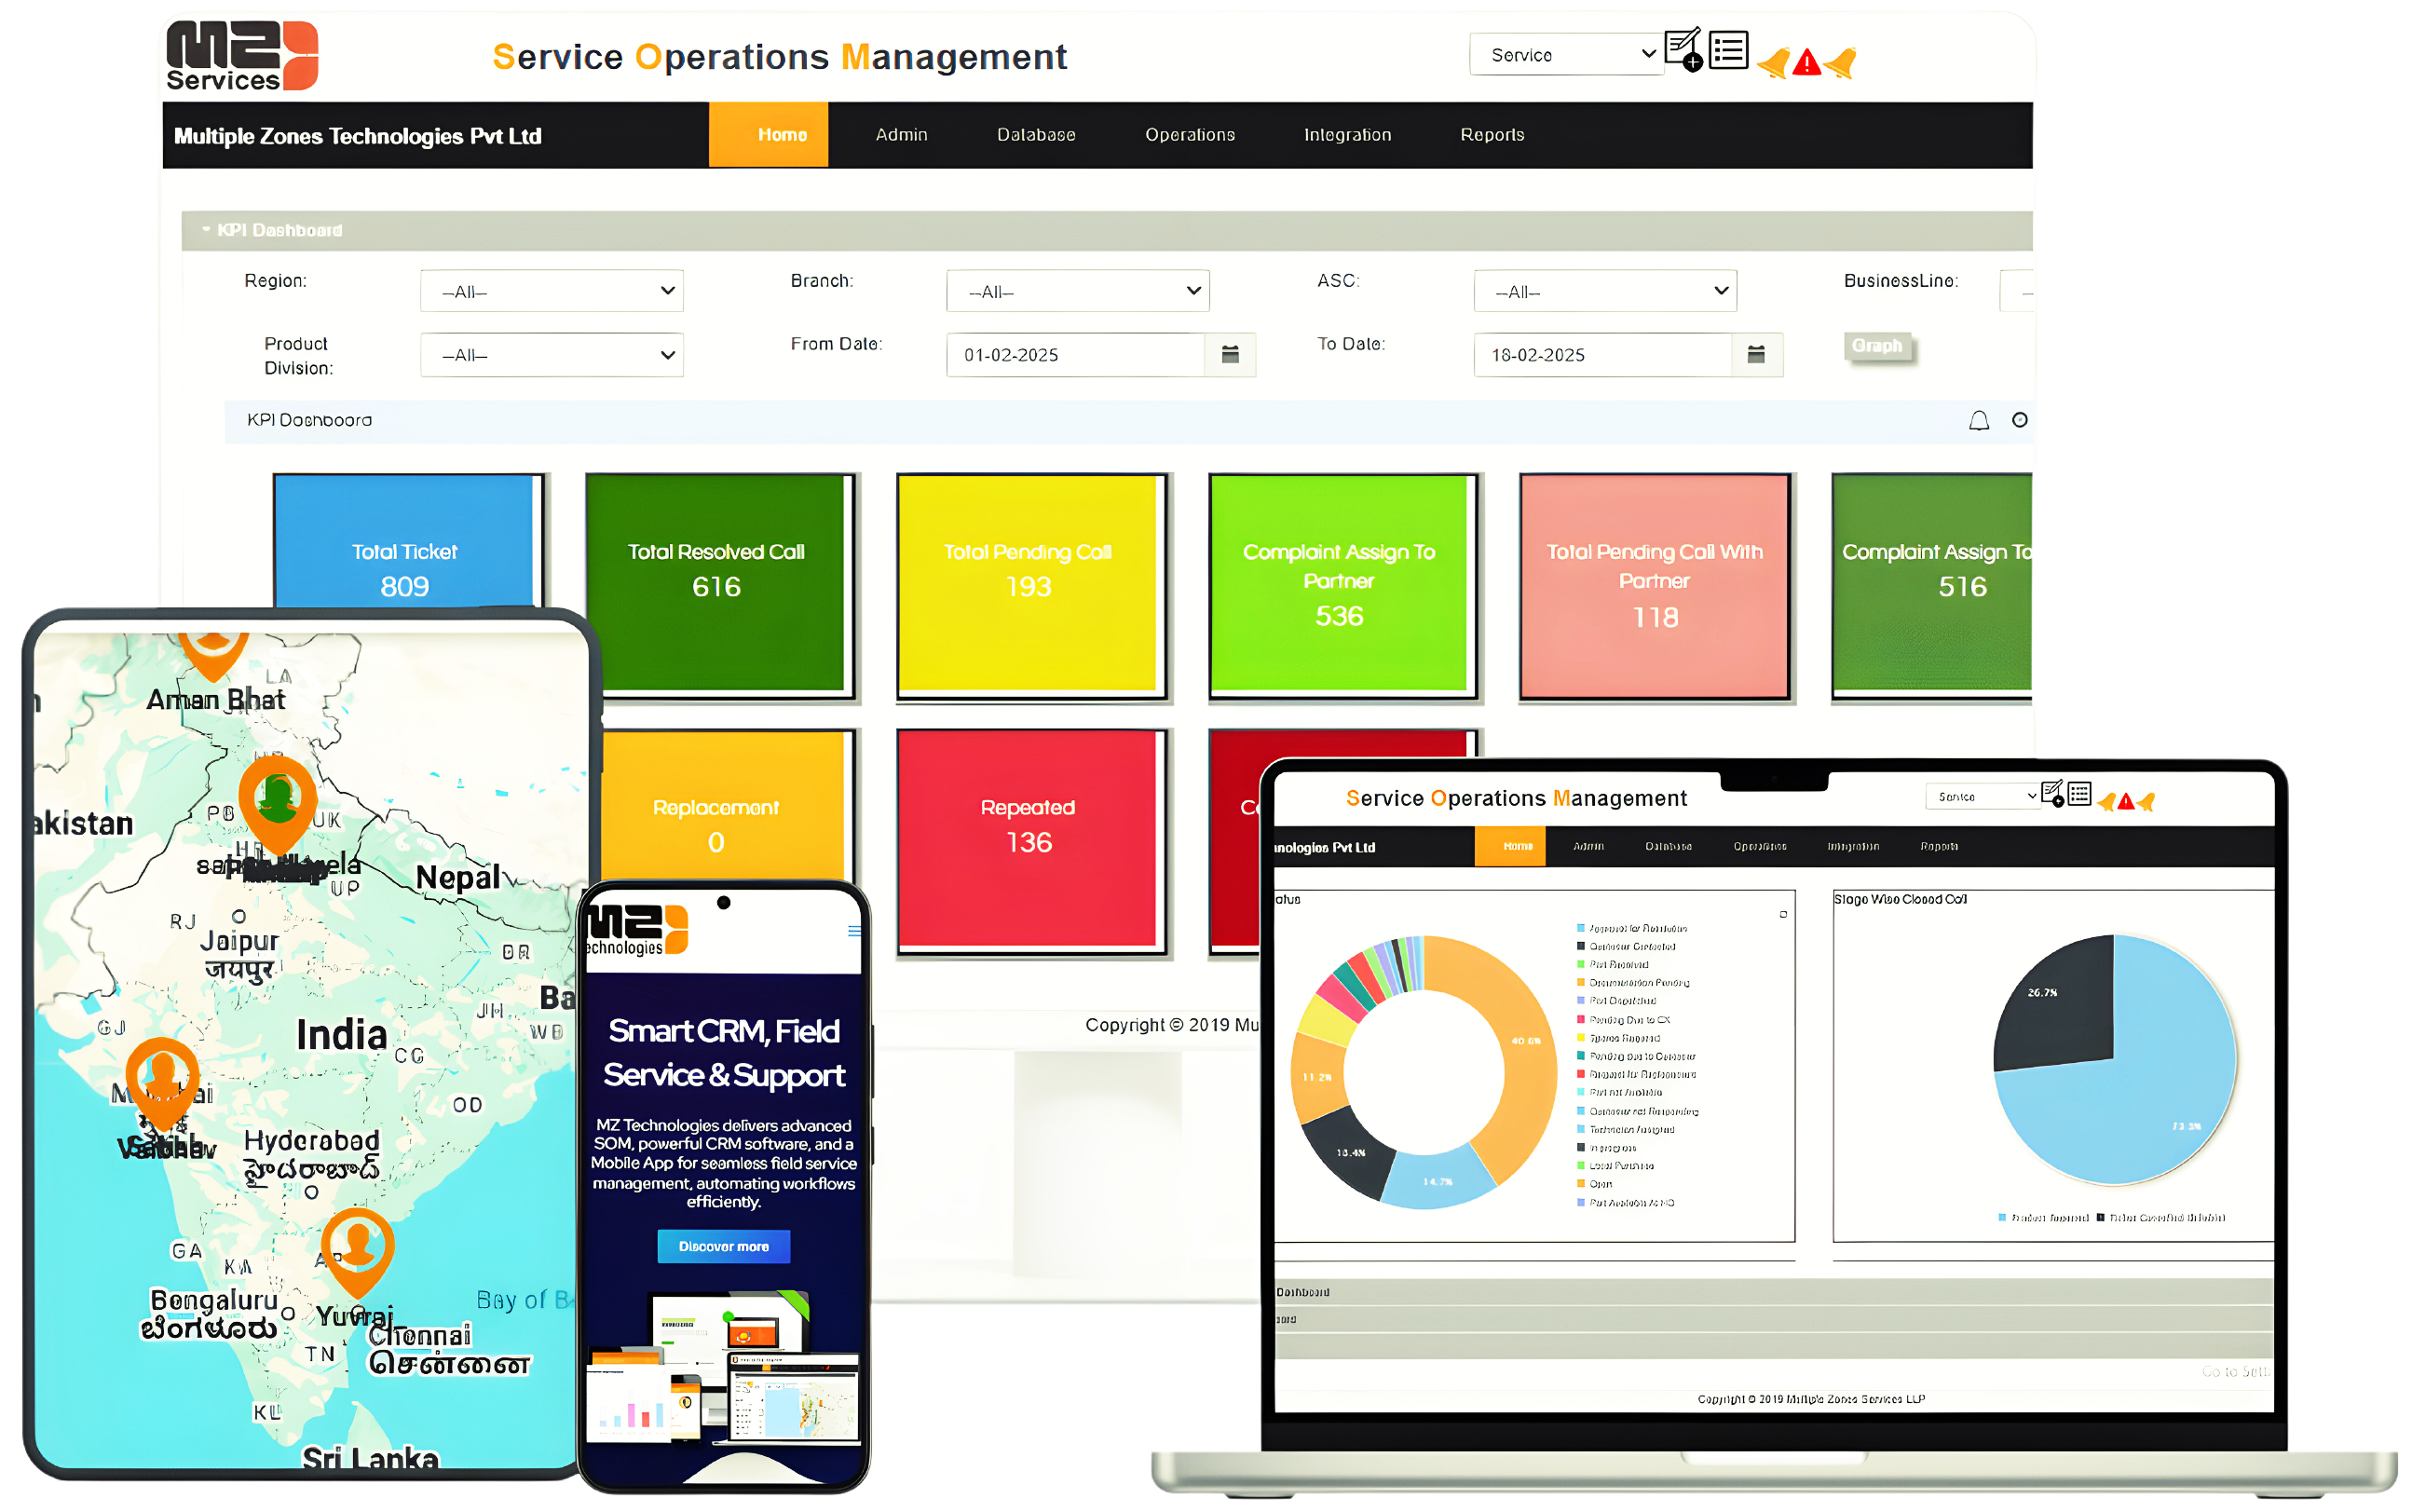Open the Service dropdown on laptop screen
The image size is (2412, 1512).
click(1982, 796)
